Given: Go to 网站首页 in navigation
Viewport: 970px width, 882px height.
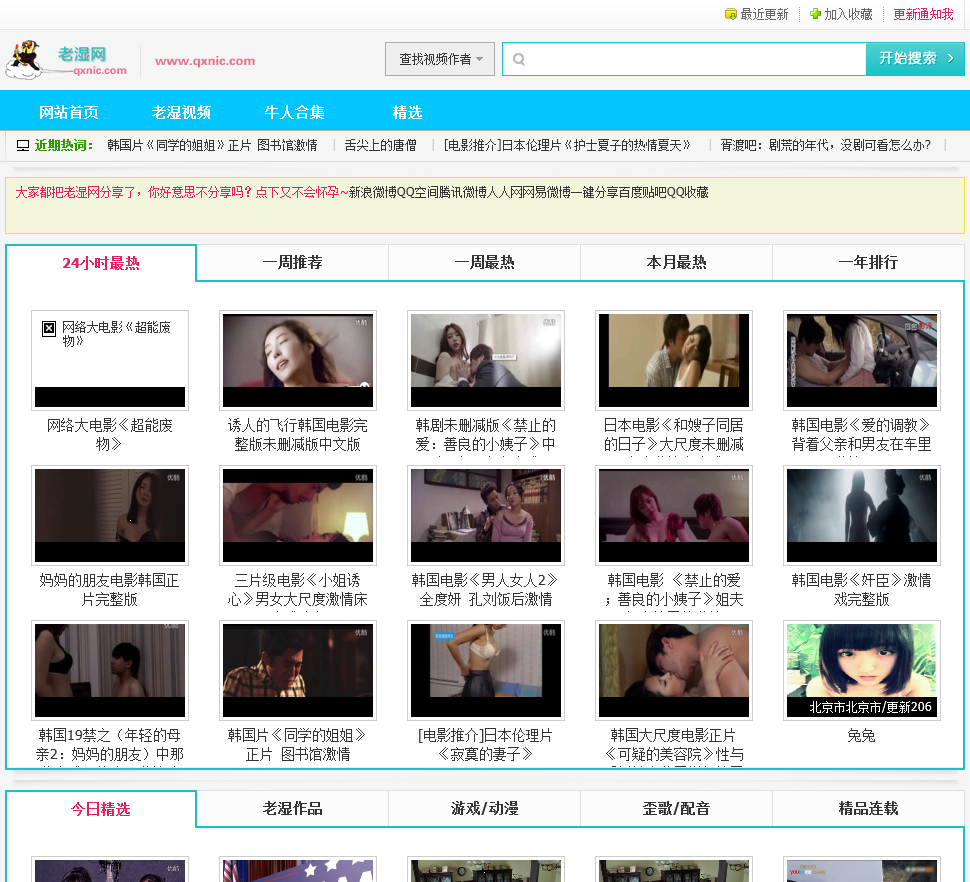Looking at the screenshot, I should [69, 112].
